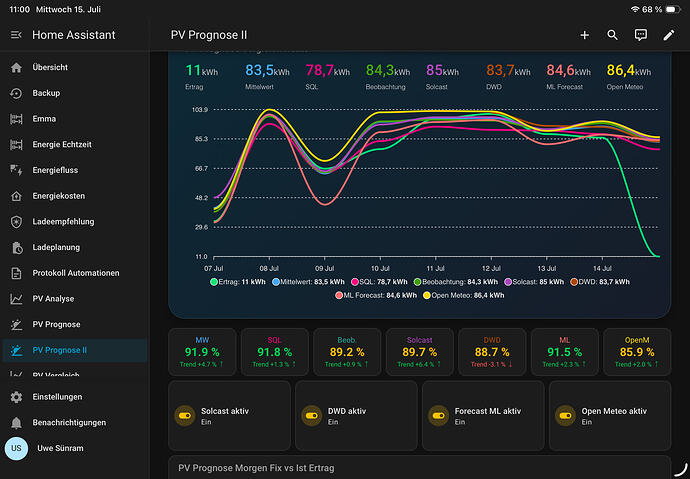
Task: Click the 85 kWh Solcast value
Action: click(442, 70)
